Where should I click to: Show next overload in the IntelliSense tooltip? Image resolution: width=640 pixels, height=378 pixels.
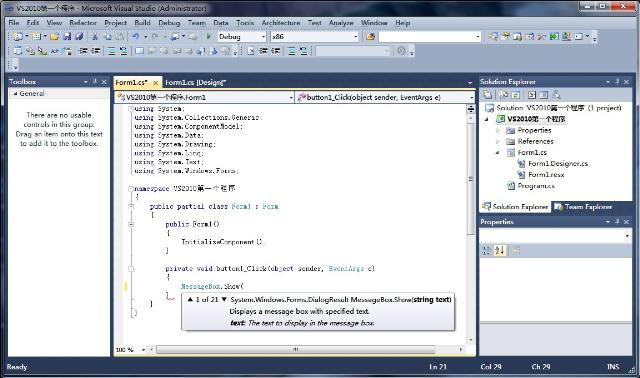[224, 300]
